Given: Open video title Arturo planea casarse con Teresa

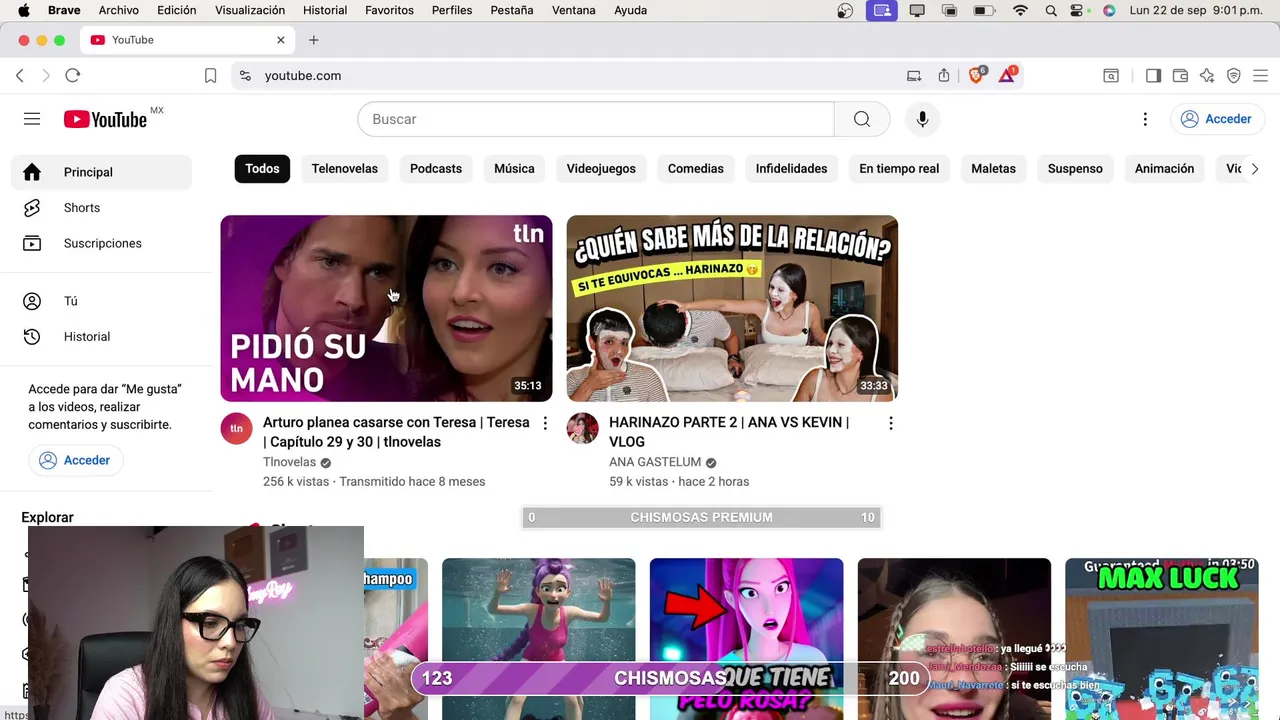Looking at the screenshot, I should 396,432.
